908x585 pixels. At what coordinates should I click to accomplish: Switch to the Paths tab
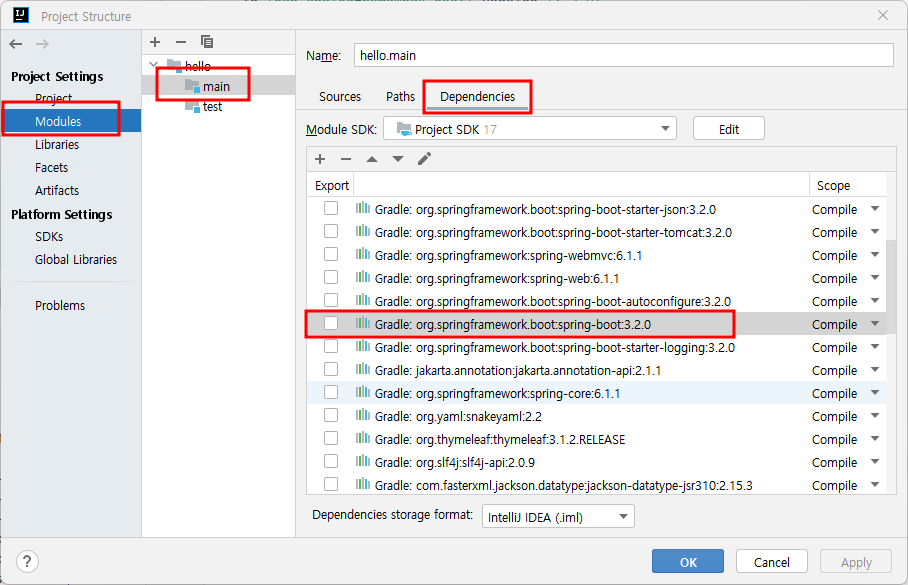[x=400, y=97]
